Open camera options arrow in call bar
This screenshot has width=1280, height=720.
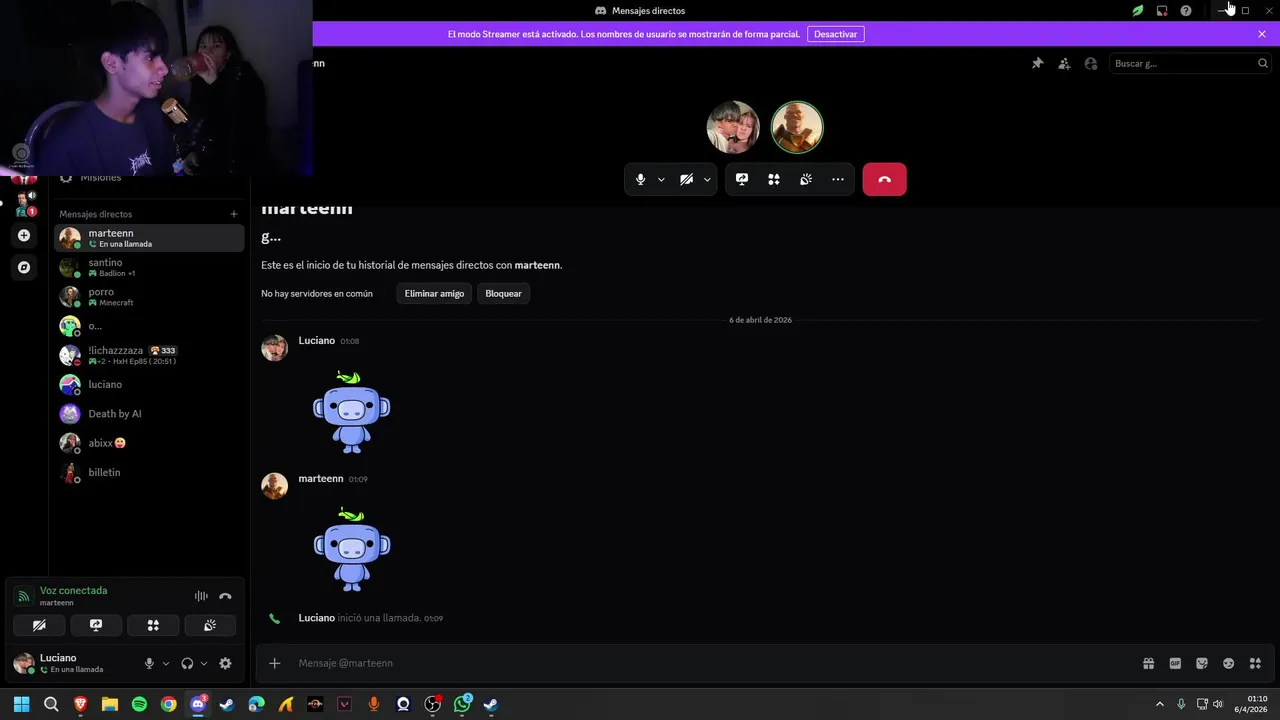[707, 180]
